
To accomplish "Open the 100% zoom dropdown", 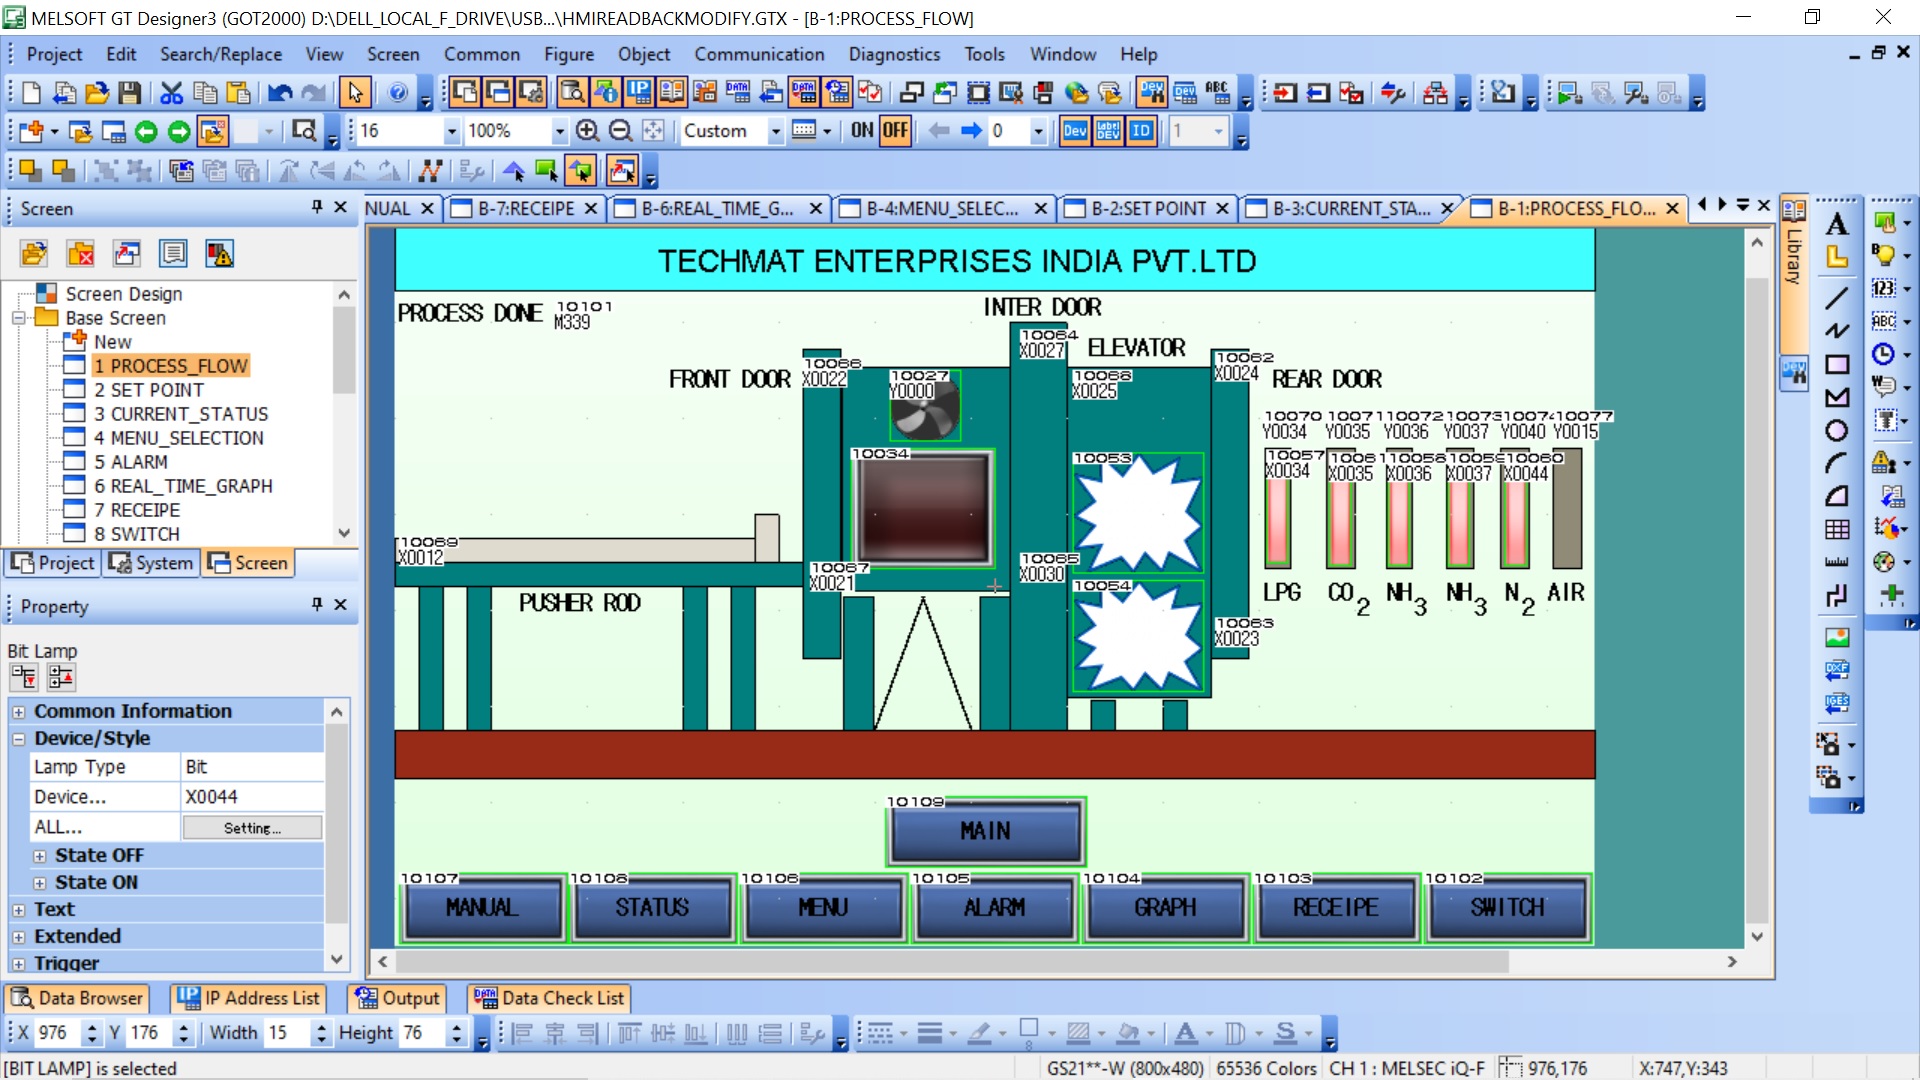I will click(x=559, y=131).
